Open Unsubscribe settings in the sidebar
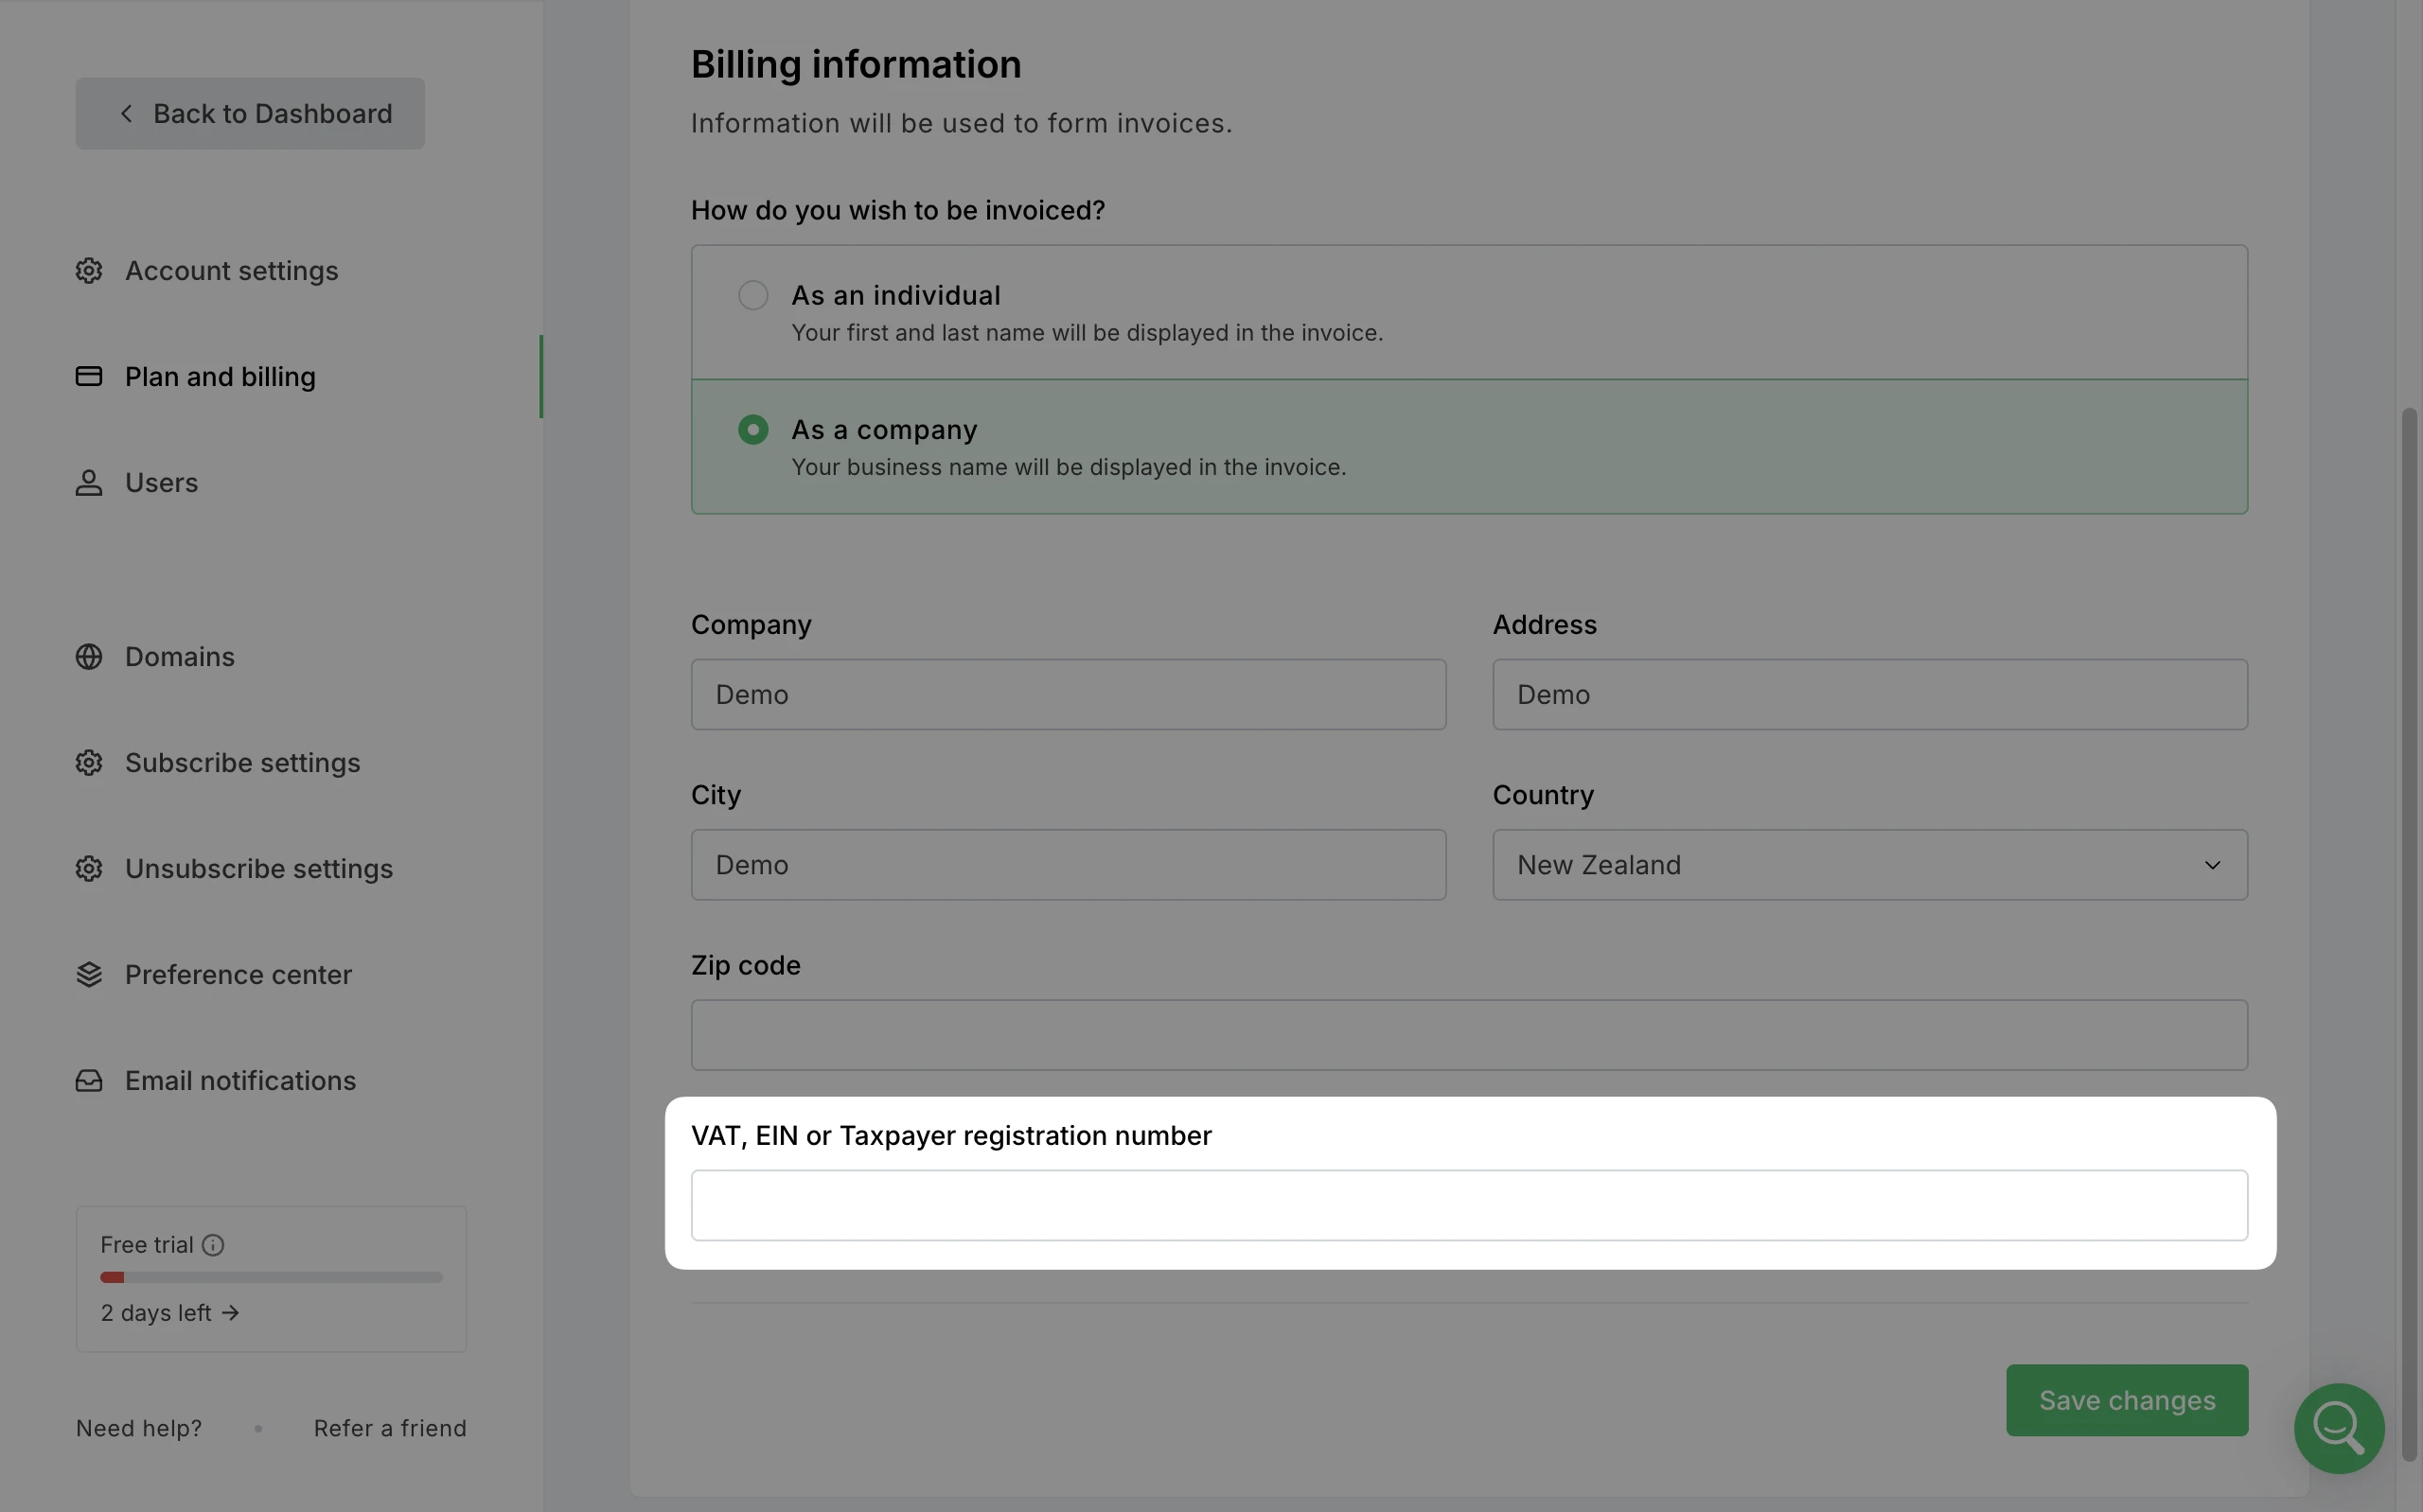Image resolution: width=2423 pixels, height=1512 pixels. pyautogui.click(x=258, y=869)
